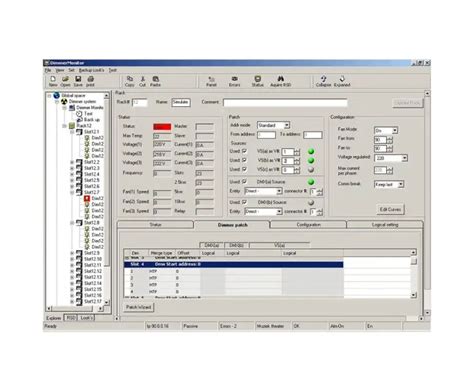Image resolution: width=474 pixels, height=389 pixels.
Task: Click the Aquire RSD binoculars icon
Action: coord(281,79)
